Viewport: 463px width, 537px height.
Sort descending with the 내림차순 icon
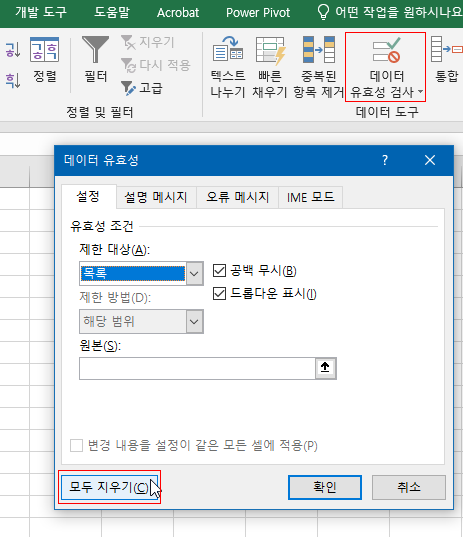13,80
